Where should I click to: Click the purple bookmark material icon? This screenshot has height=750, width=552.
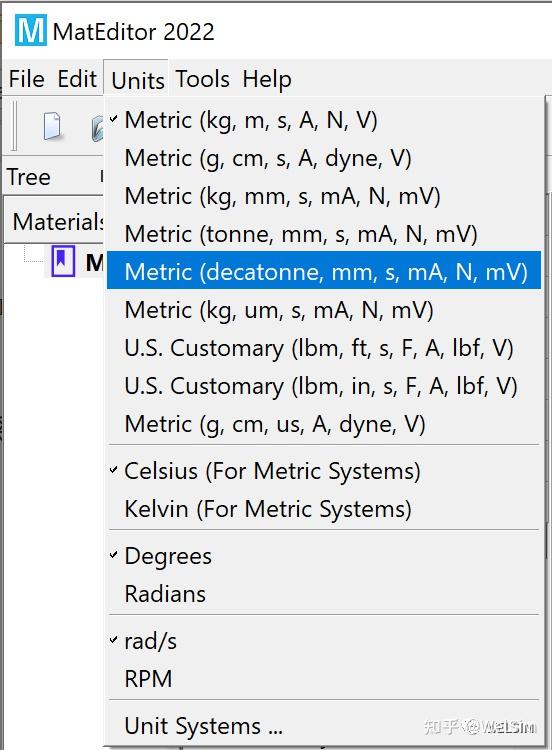tap(63, 261)
